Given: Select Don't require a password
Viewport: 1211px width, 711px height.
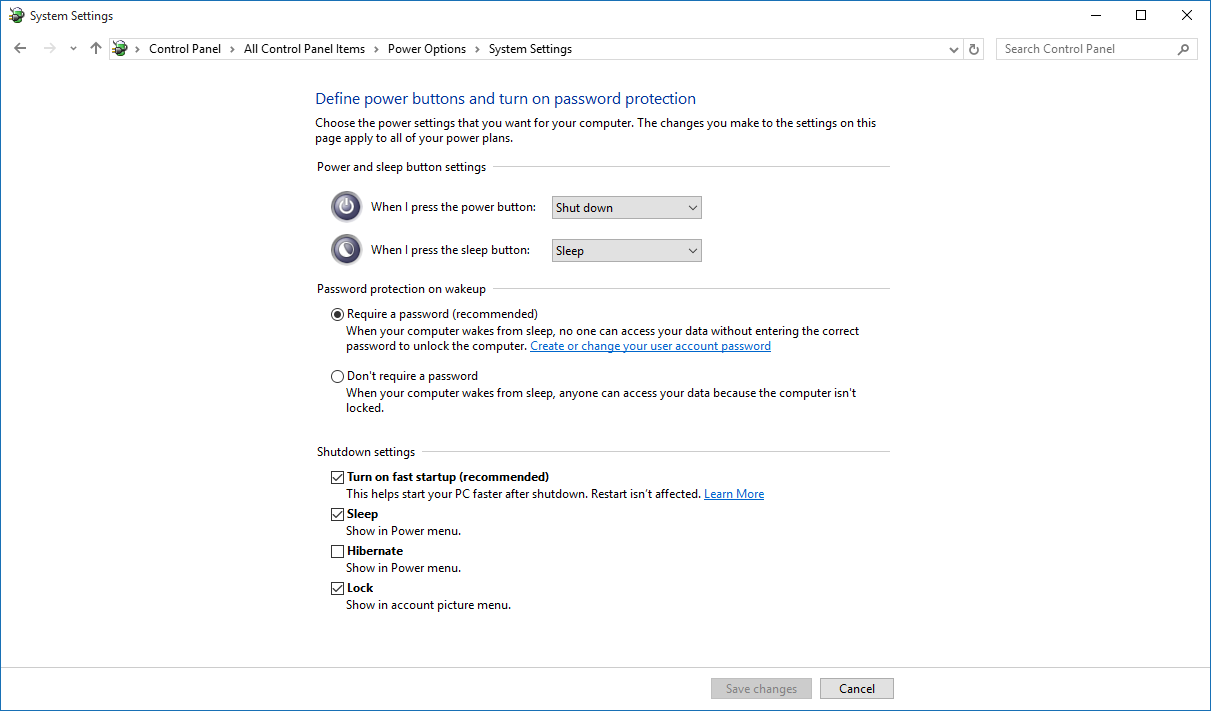Looking at the screenshot, I should click(337, 377).
